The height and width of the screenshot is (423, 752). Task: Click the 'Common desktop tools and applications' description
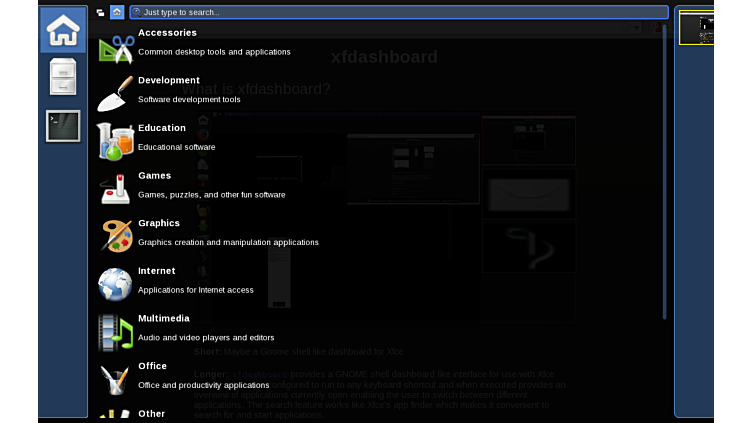[x=214, y=52]
